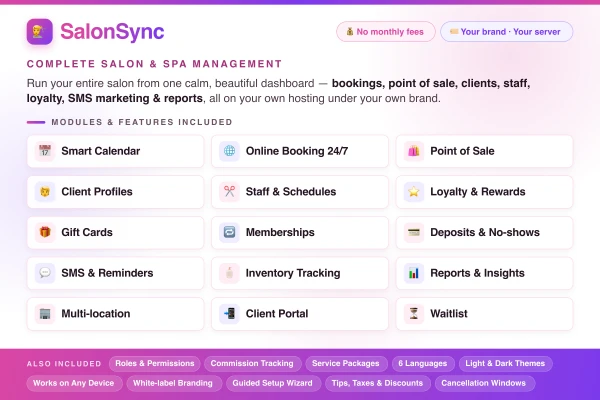Click the Complete Salon & Spa Management heading
600x400 pixels.
pyautogui.click(x=154, y=64)
